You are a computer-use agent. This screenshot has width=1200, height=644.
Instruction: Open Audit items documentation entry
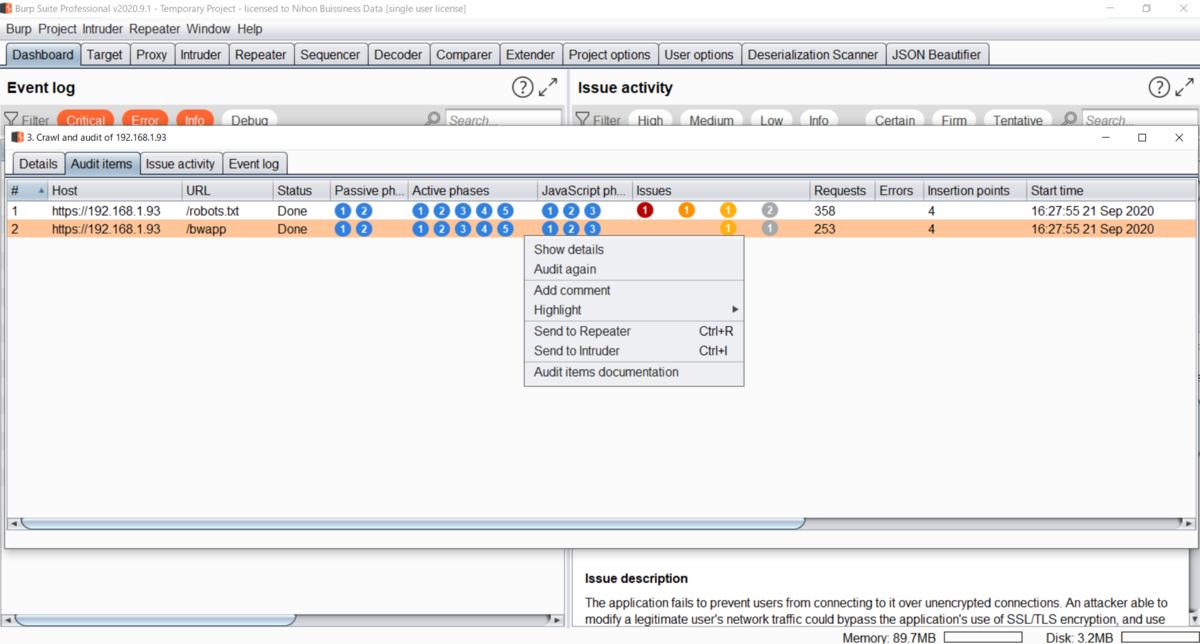(x=634, y=372)
